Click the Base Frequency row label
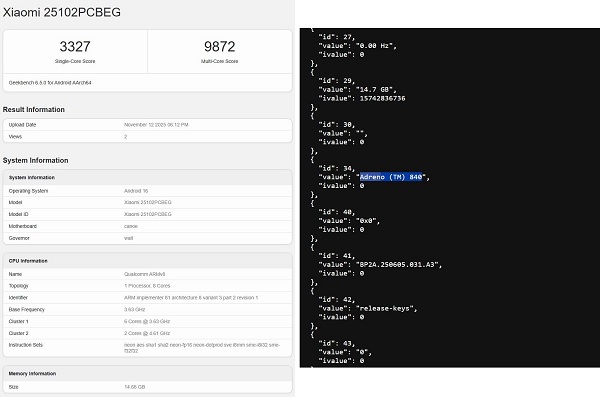Screen dimensions: 600x397 [x=27, y=310]
